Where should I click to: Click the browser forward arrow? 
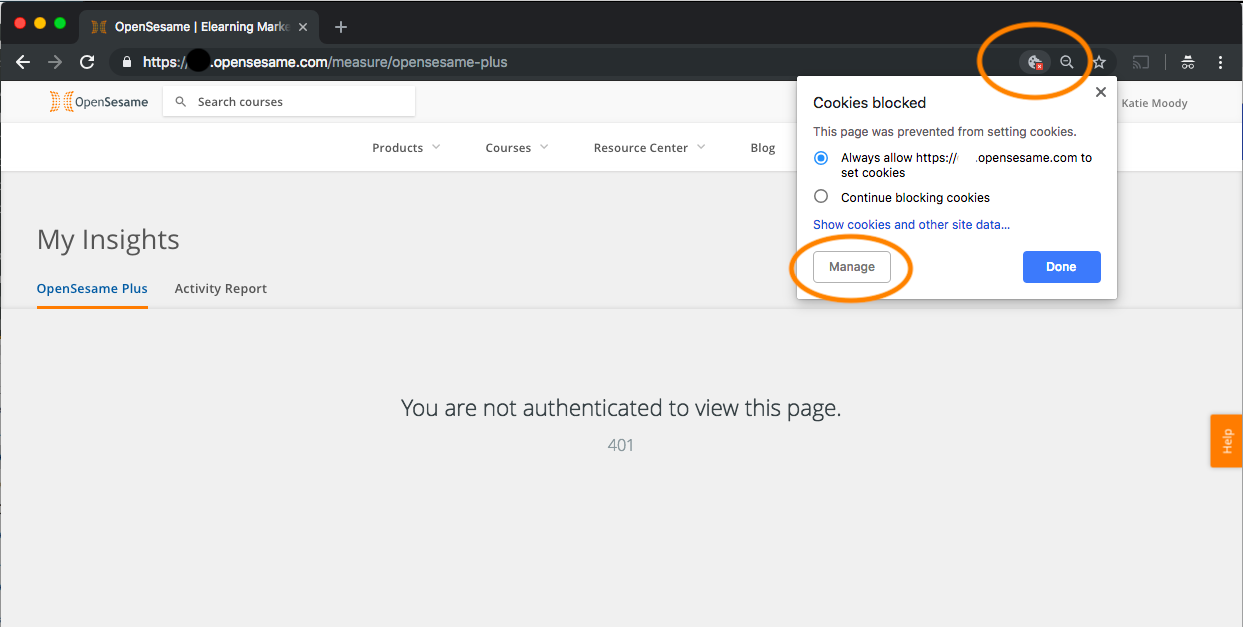point(55,62)
